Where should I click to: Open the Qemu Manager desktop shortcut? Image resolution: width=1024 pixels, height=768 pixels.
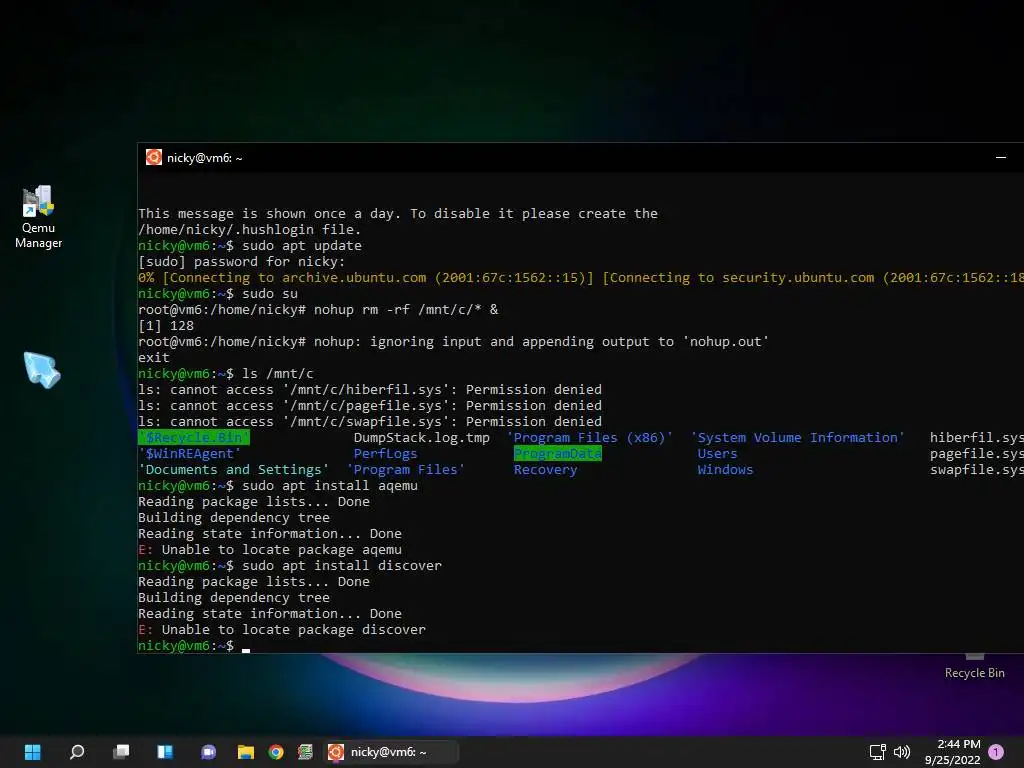[x=38, y=216]
